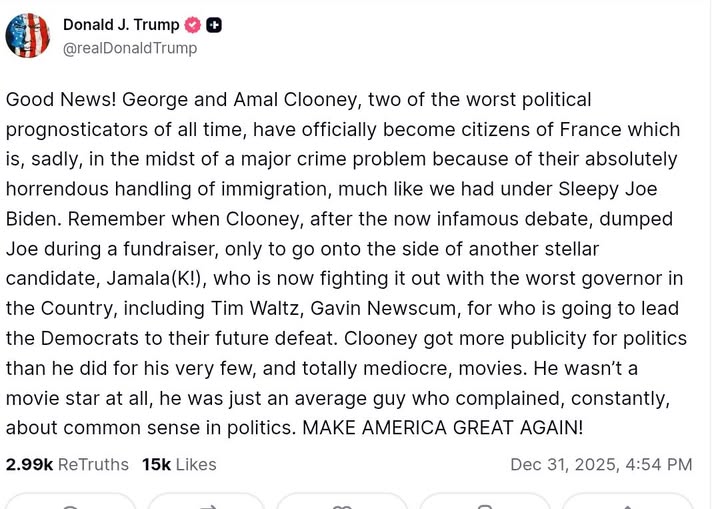The height and width of the screenshot is (509, 720).
Task: Like the post with the heart icon
Action: 342,503
